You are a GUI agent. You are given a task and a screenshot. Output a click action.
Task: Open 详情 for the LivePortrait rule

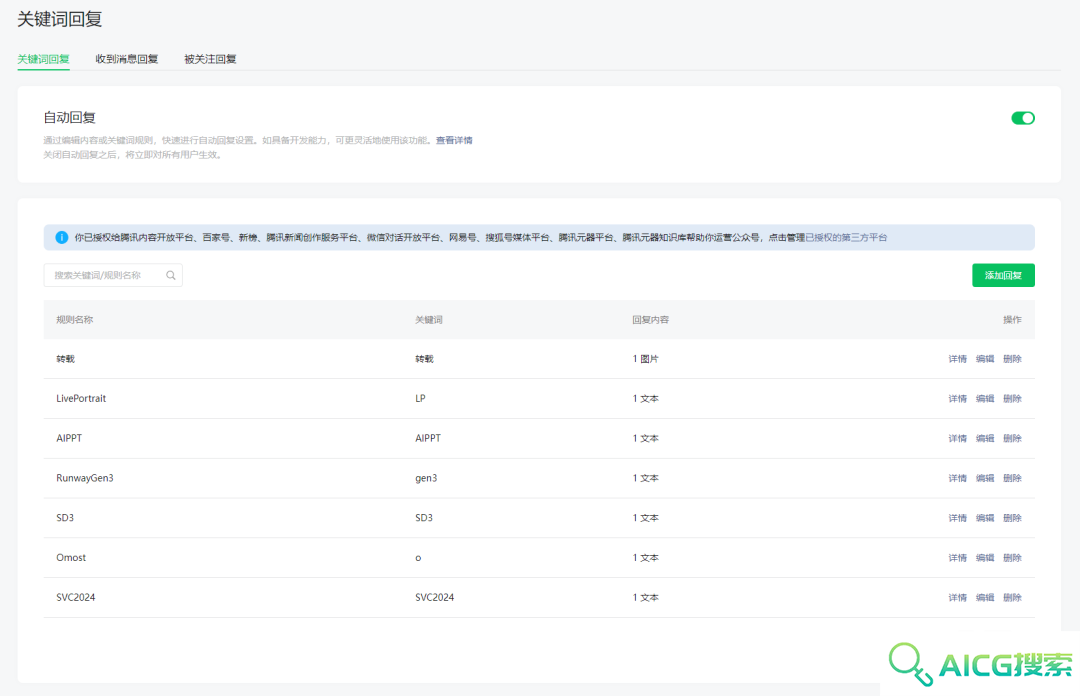957,399
